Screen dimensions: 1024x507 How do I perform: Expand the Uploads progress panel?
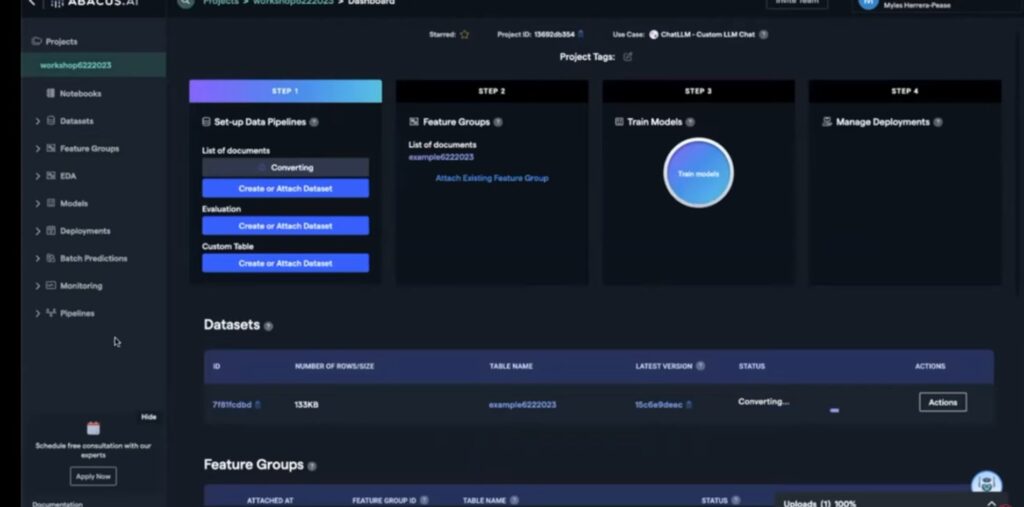coord(991,502)
